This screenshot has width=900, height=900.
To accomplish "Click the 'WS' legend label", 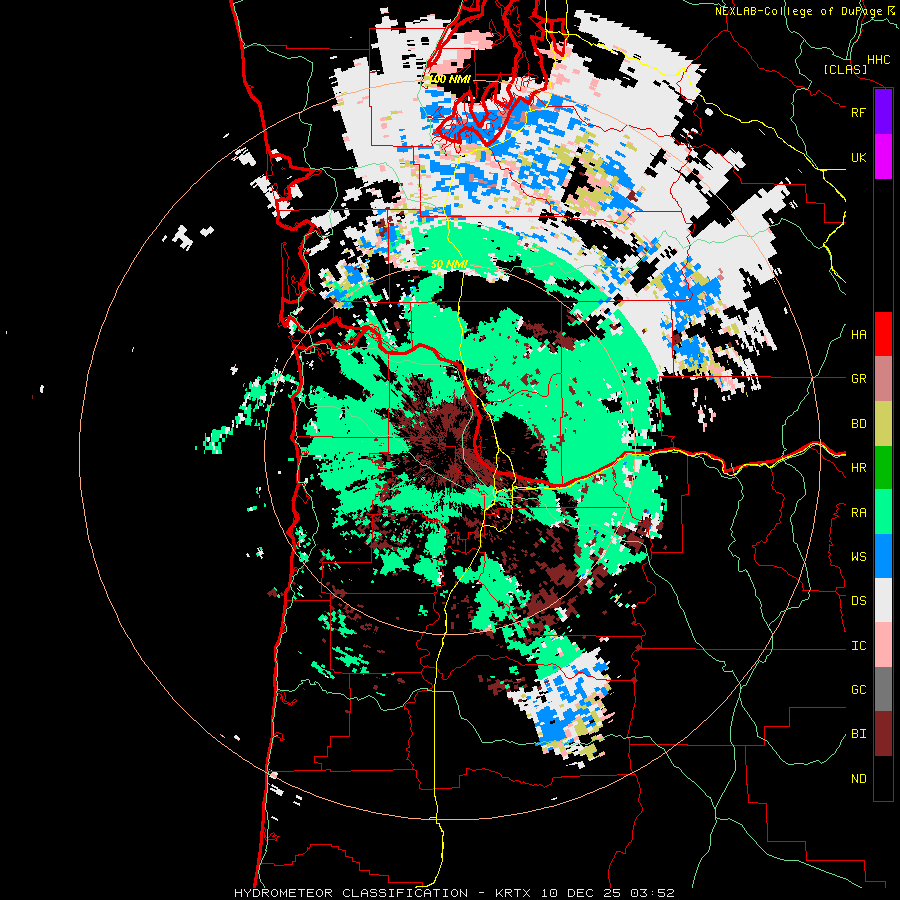I will pyautogui.click(x=859, y=557).
